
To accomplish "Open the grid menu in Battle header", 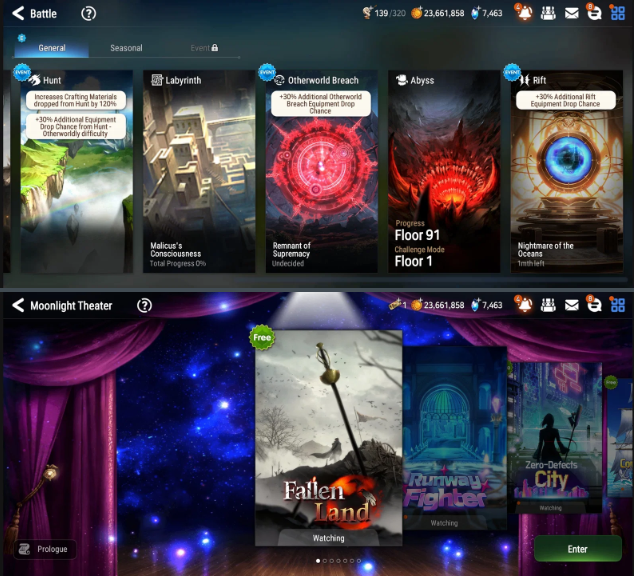I will click(617, 13).
